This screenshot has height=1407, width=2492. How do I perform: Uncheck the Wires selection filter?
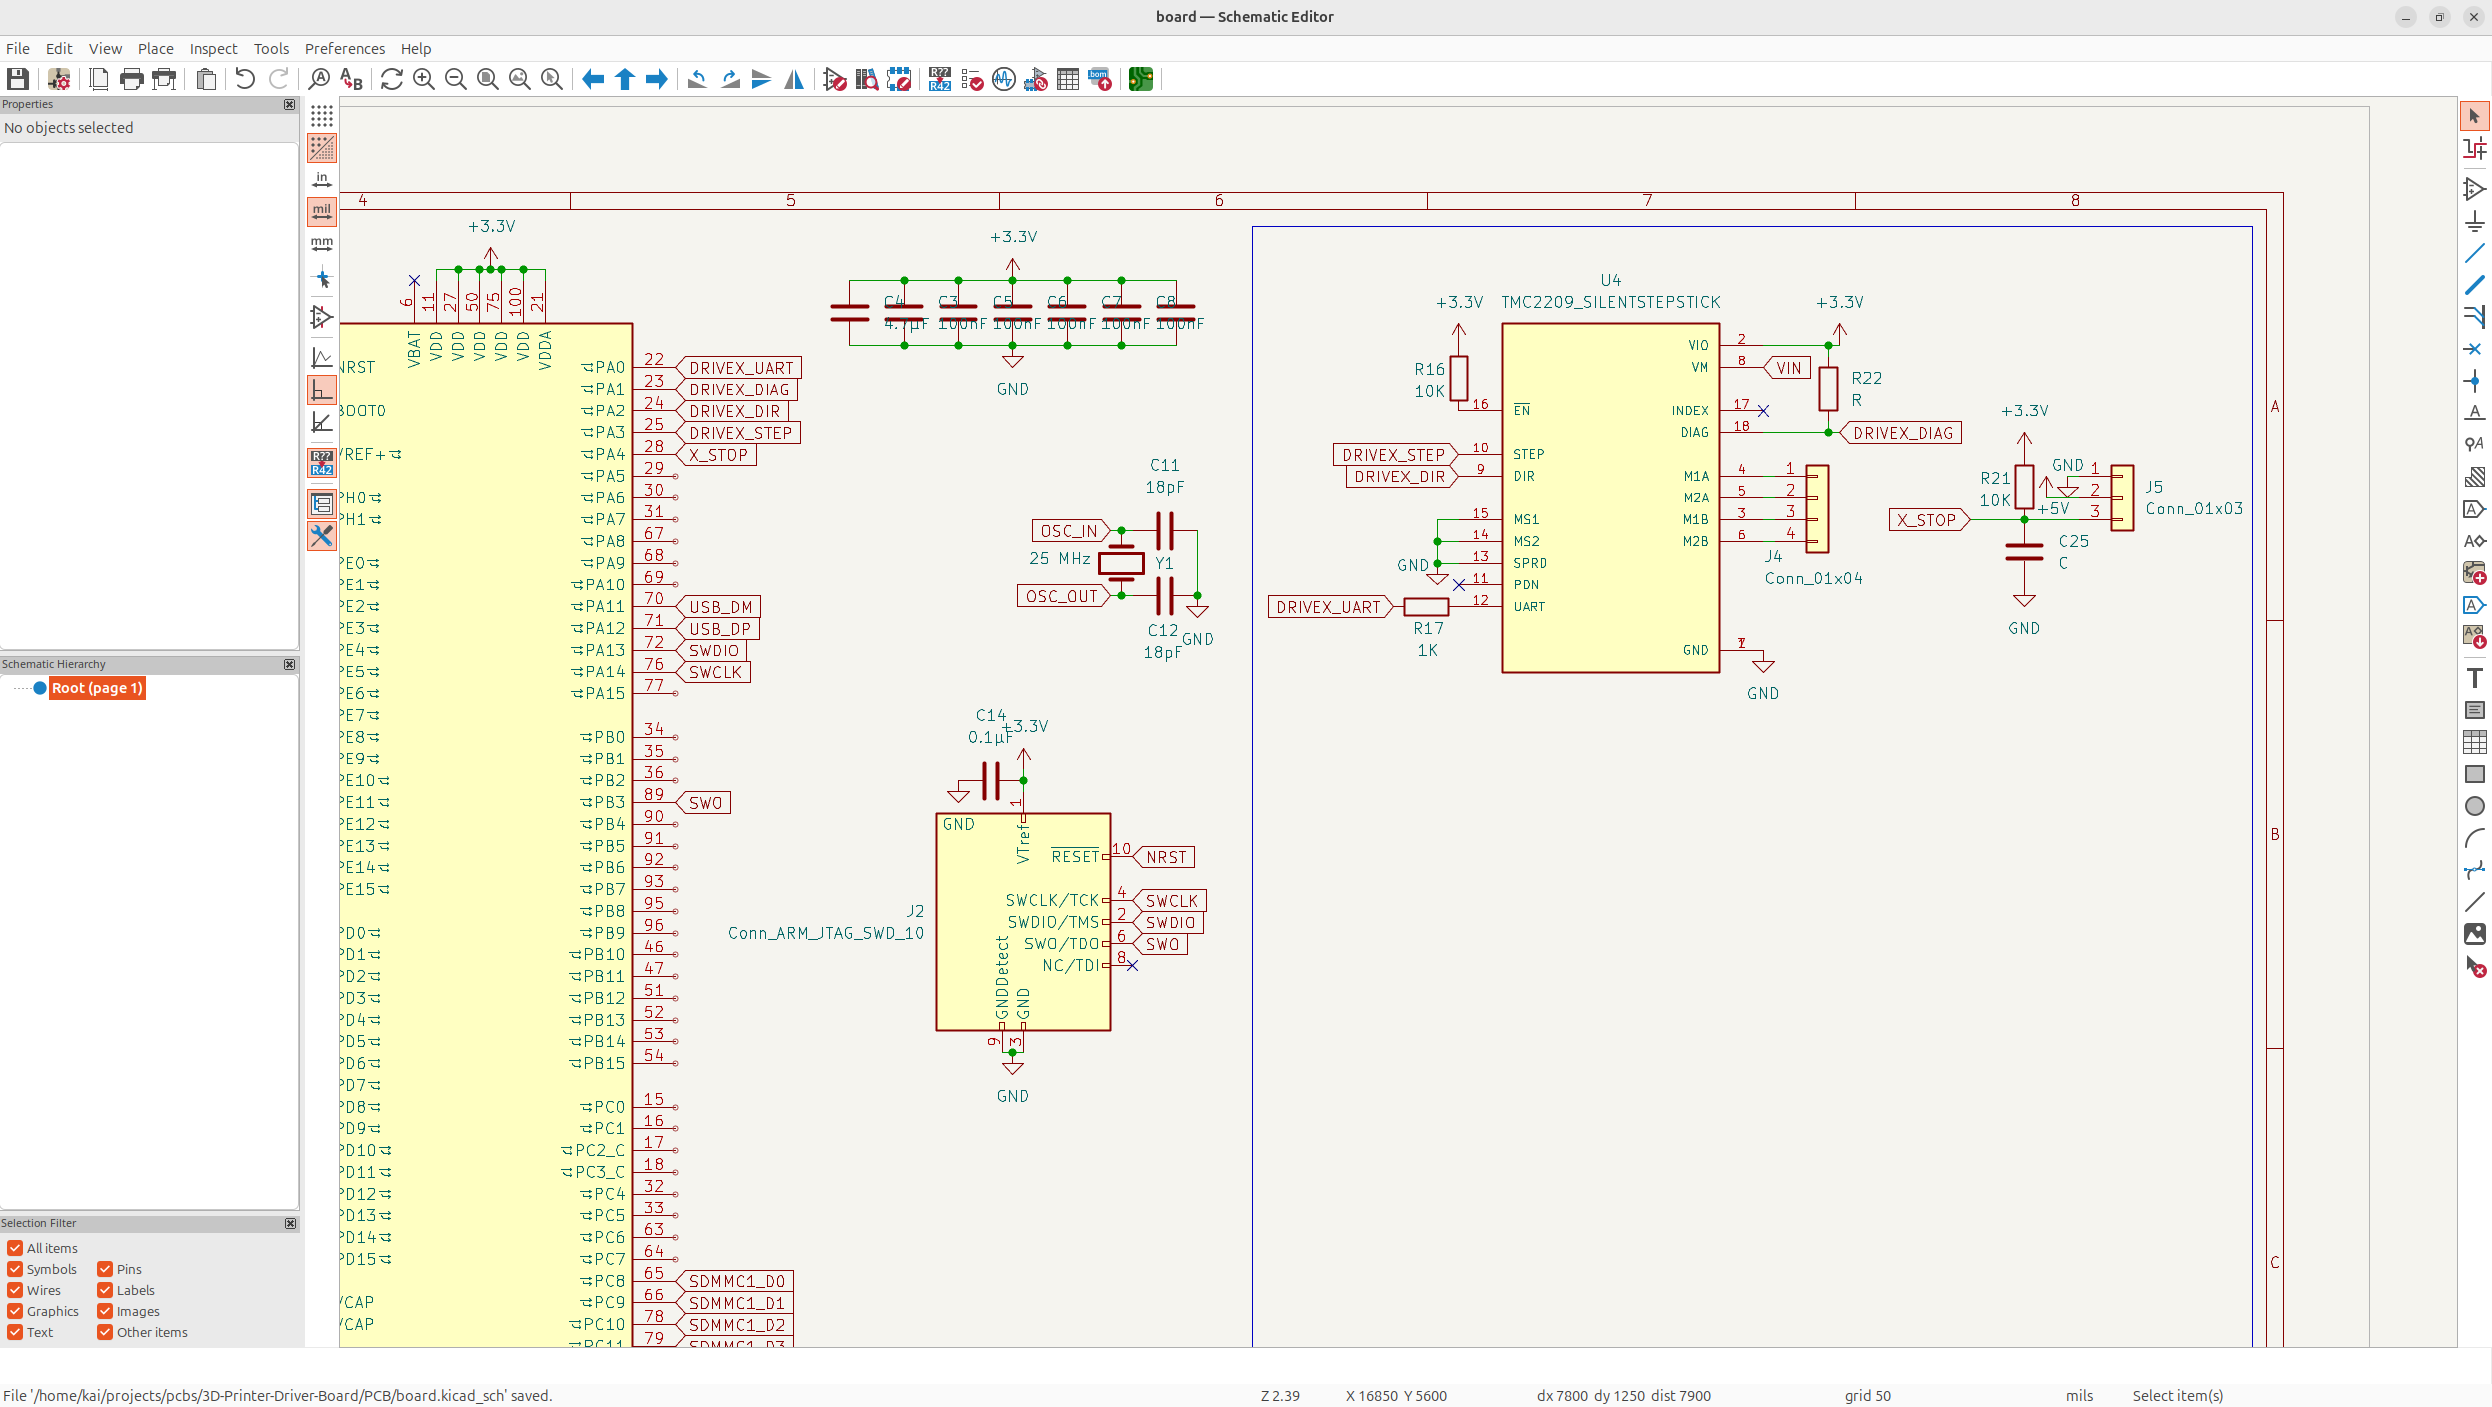15,1290
